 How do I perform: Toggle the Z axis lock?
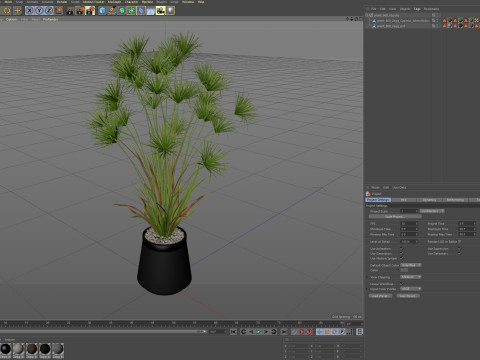(x=49, y=11)
